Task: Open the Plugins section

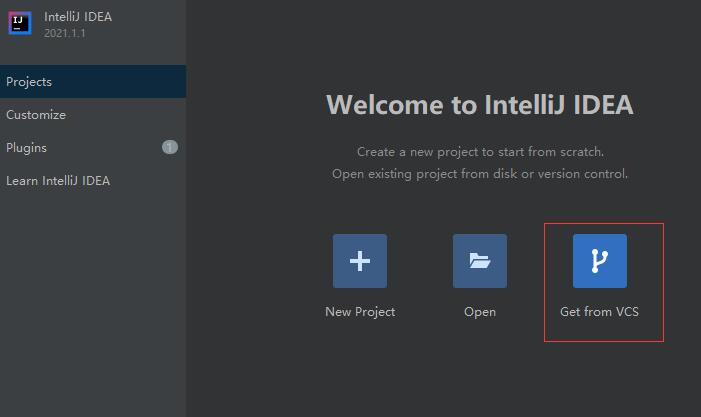Action: (27, 148)
